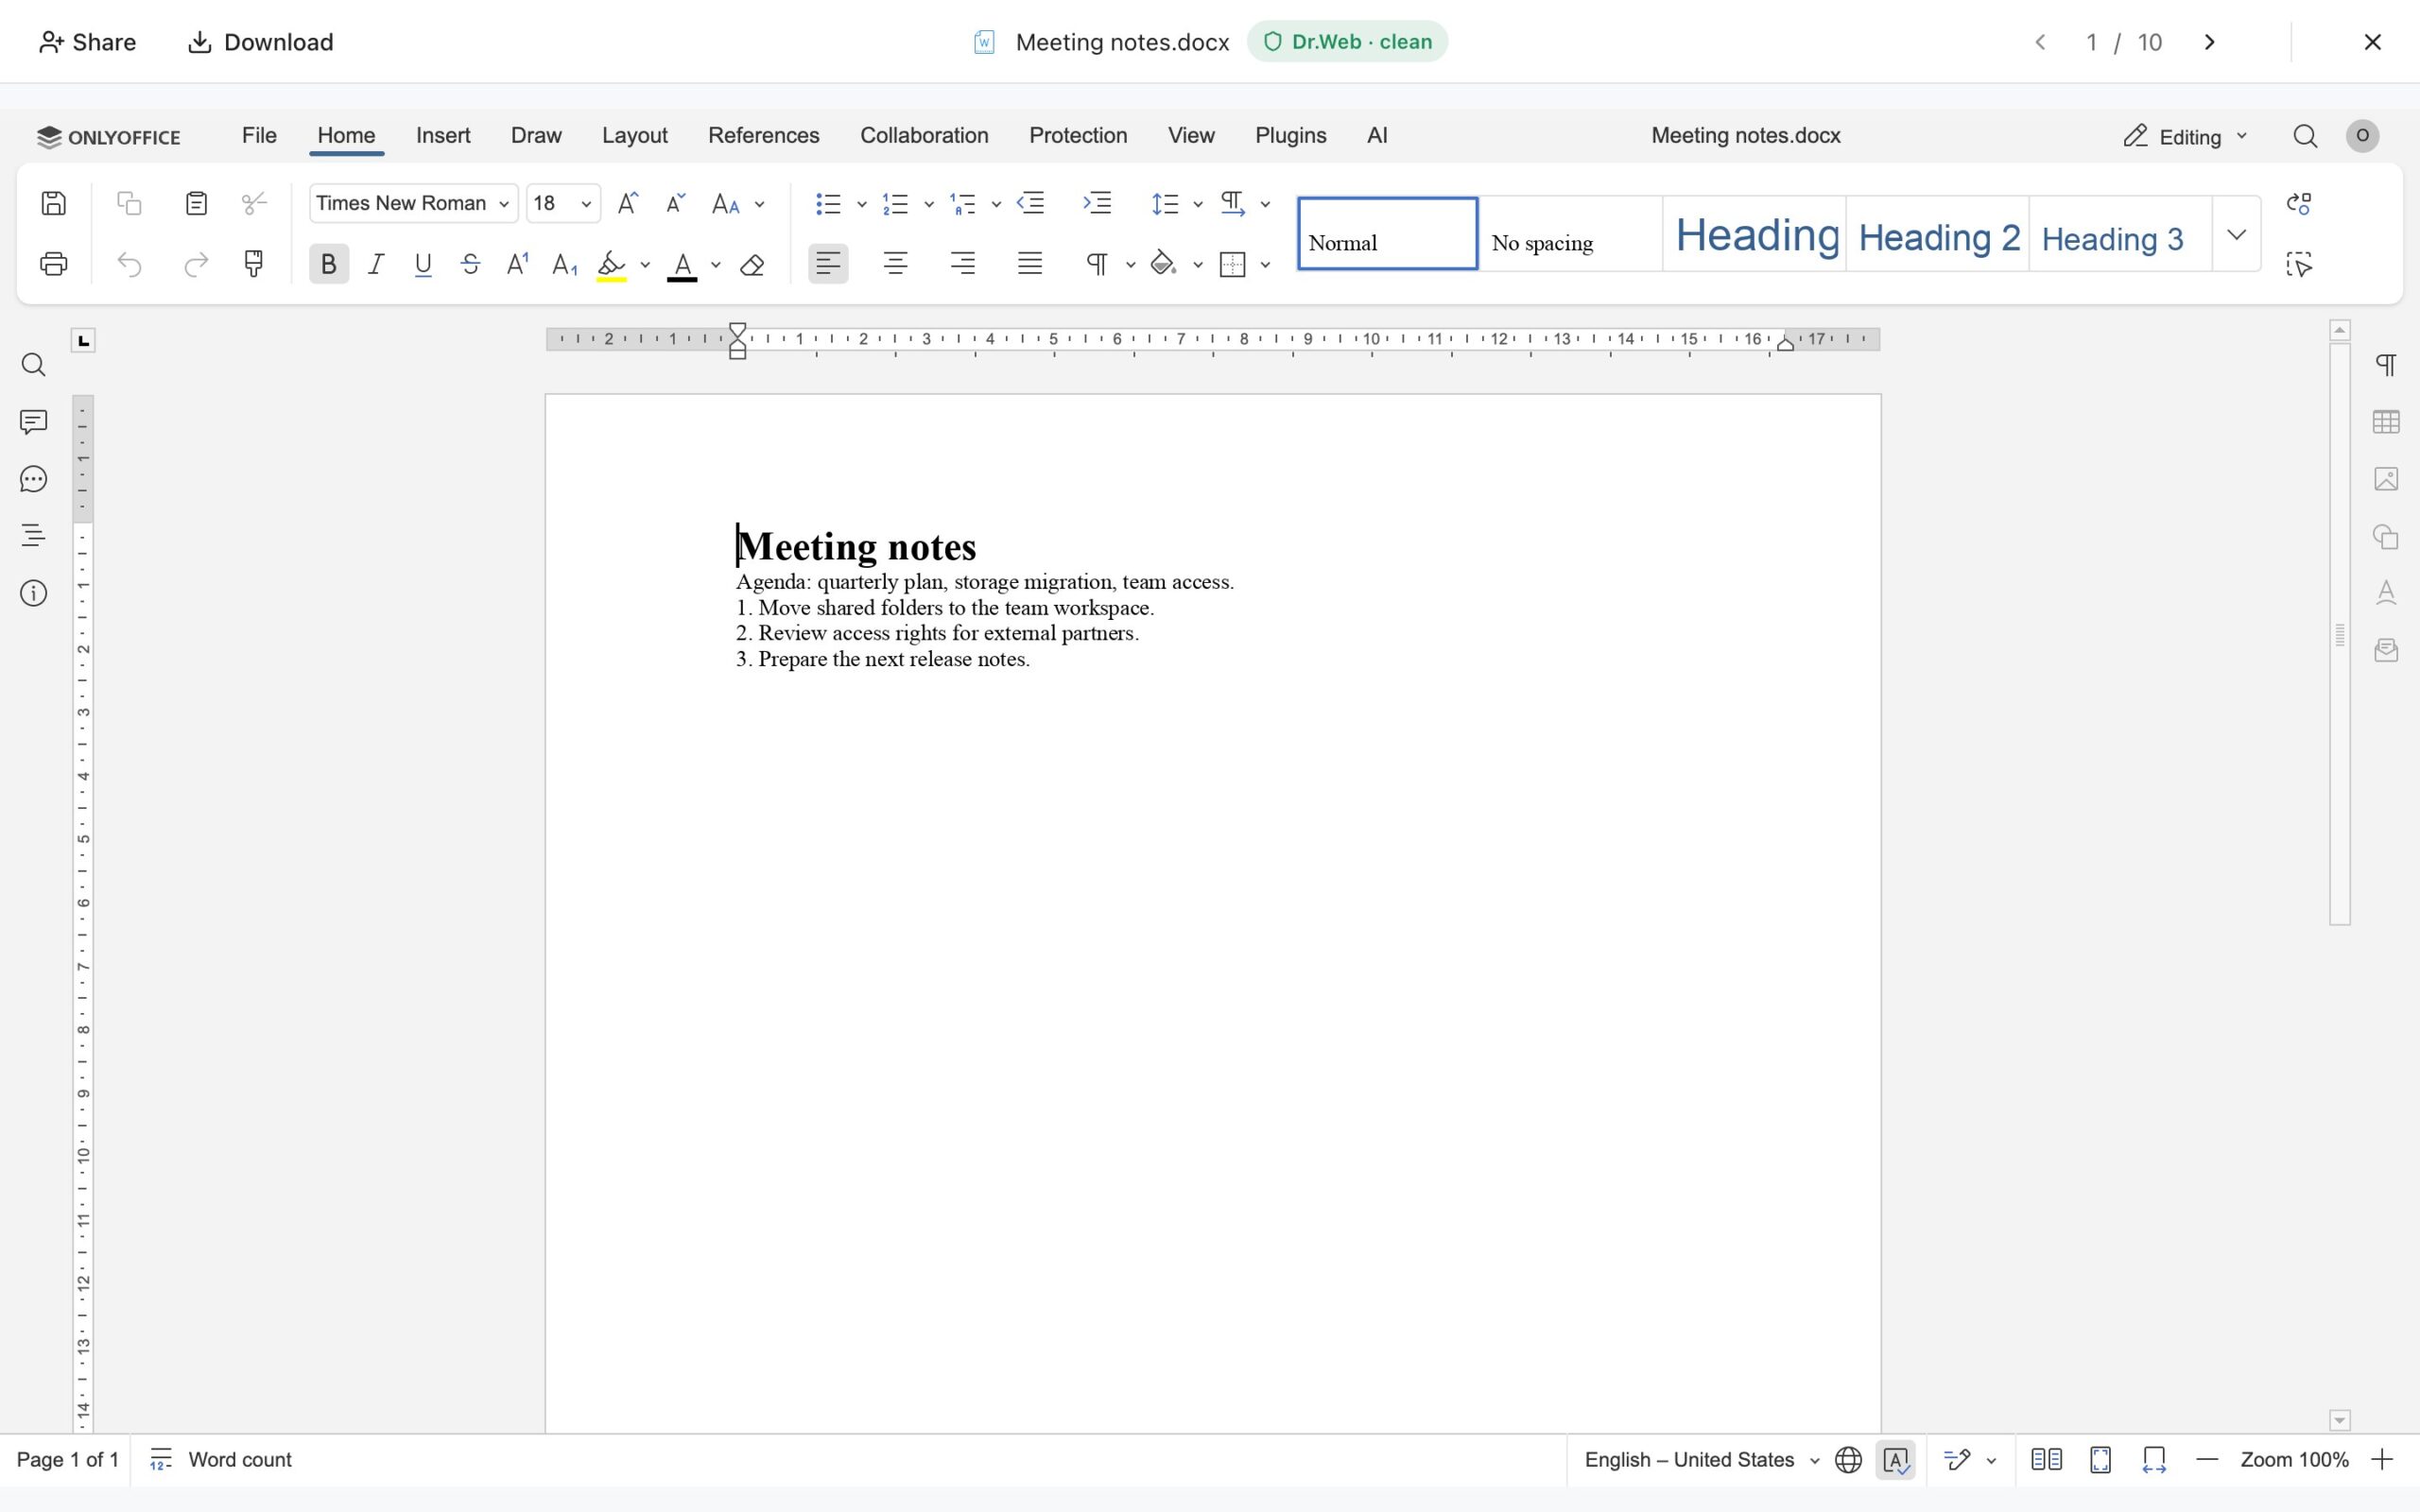Toggle nonprinting characters display
This screenshot has height=1512, width=2420.
(x=1098, y=264)
